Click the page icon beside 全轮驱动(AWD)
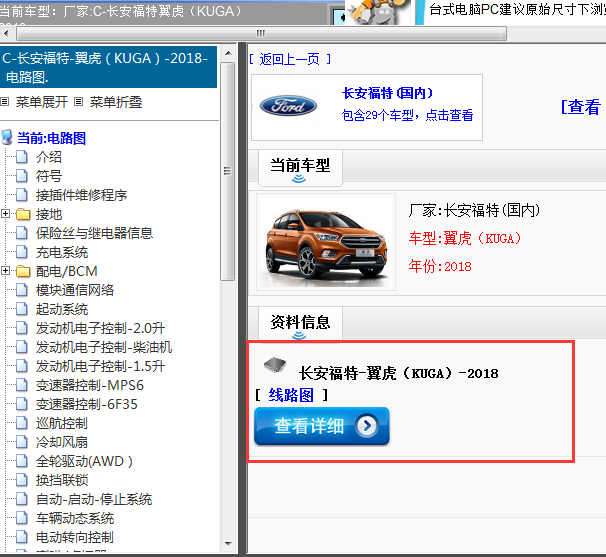 (x=22, y=461)
